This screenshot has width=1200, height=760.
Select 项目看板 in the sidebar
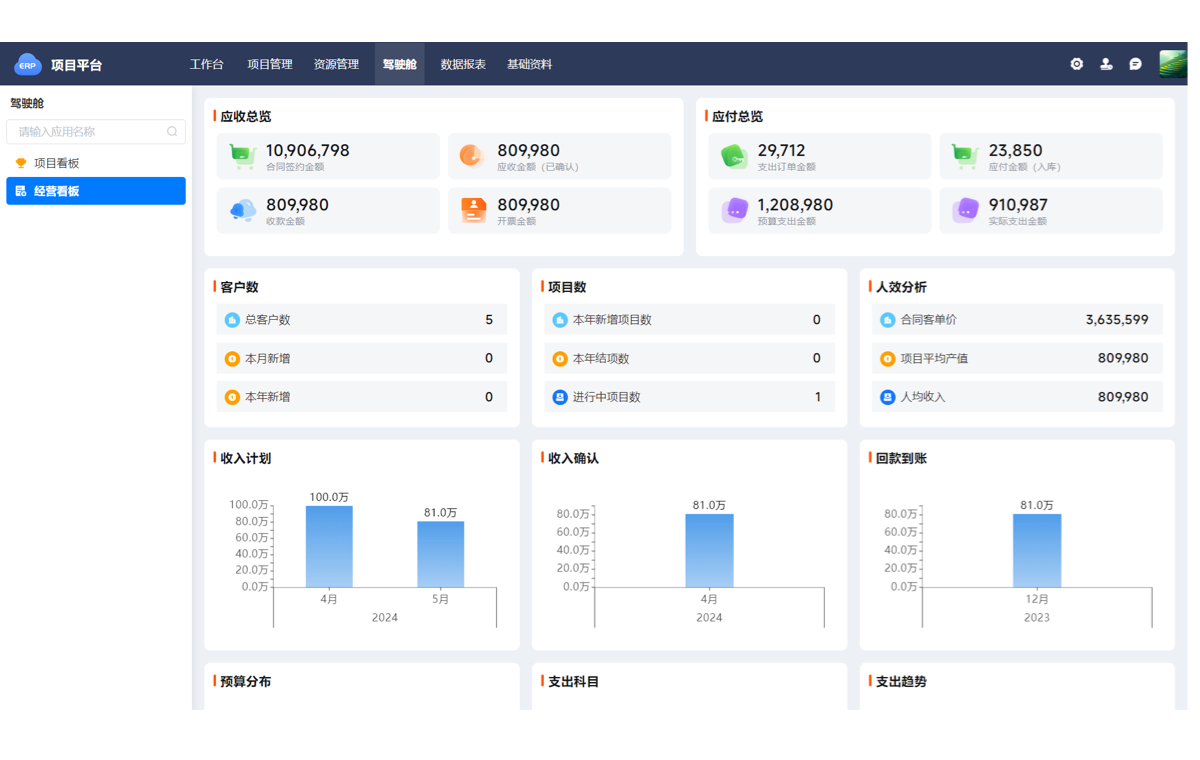pos(57,163)
